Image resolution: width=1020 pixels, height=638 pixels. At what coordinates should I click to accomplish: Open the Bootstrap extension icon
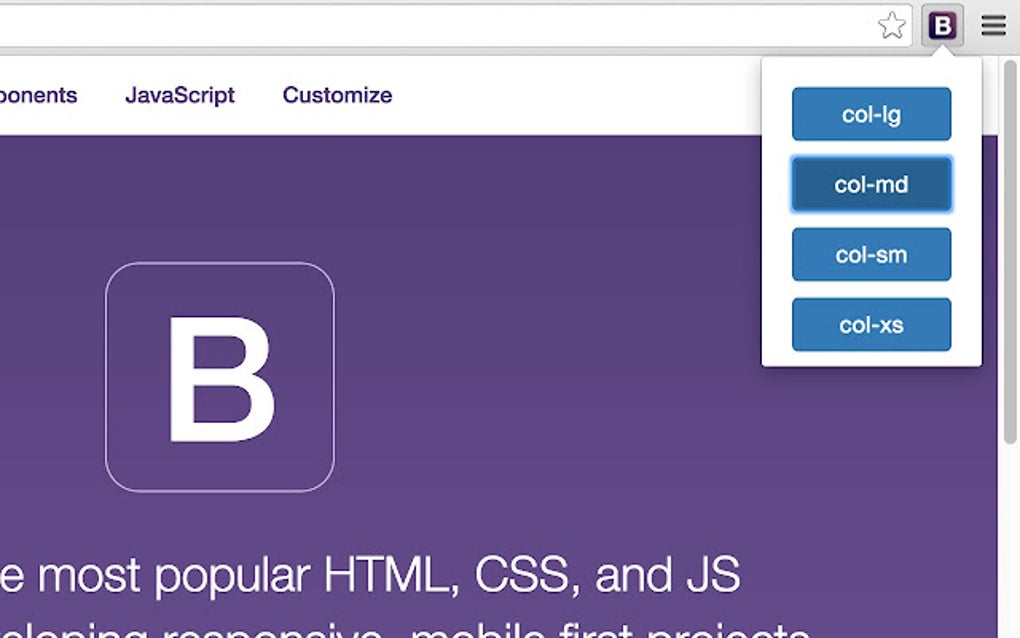(x=943, y=26)
